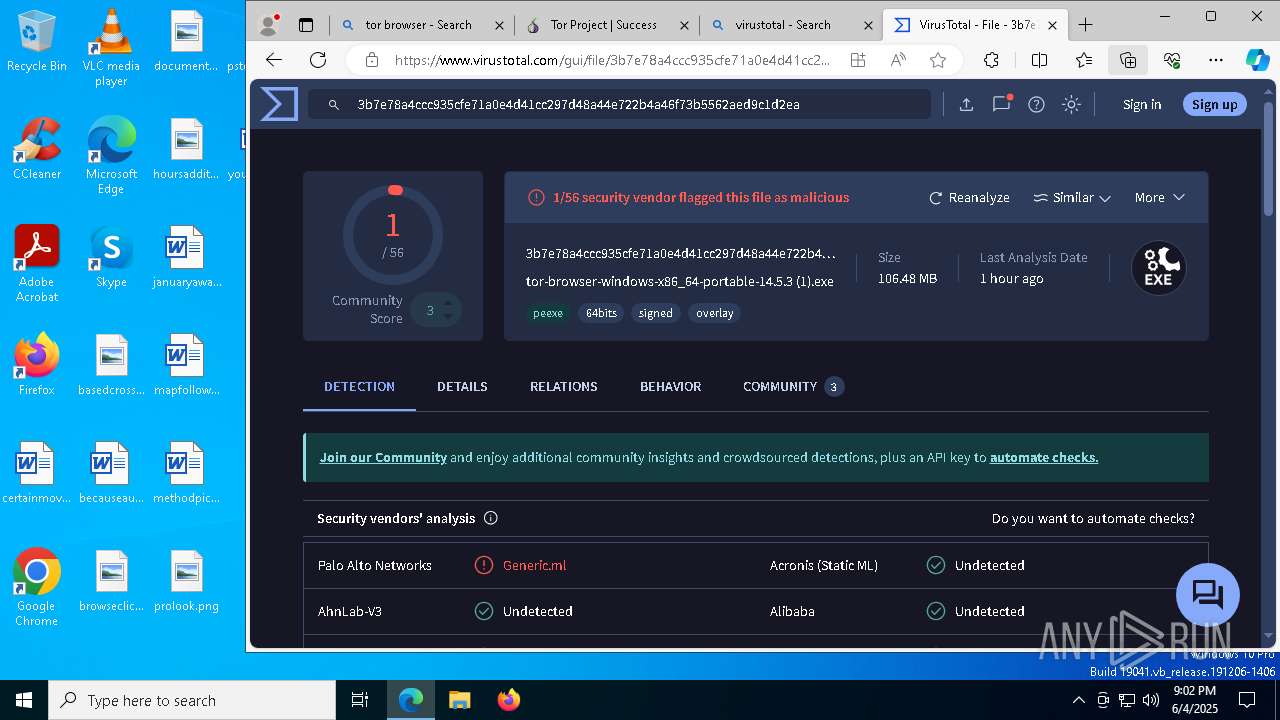Open Edge settings and more menu
The width and height of the screenshot is (1280, 720).
1216,60
